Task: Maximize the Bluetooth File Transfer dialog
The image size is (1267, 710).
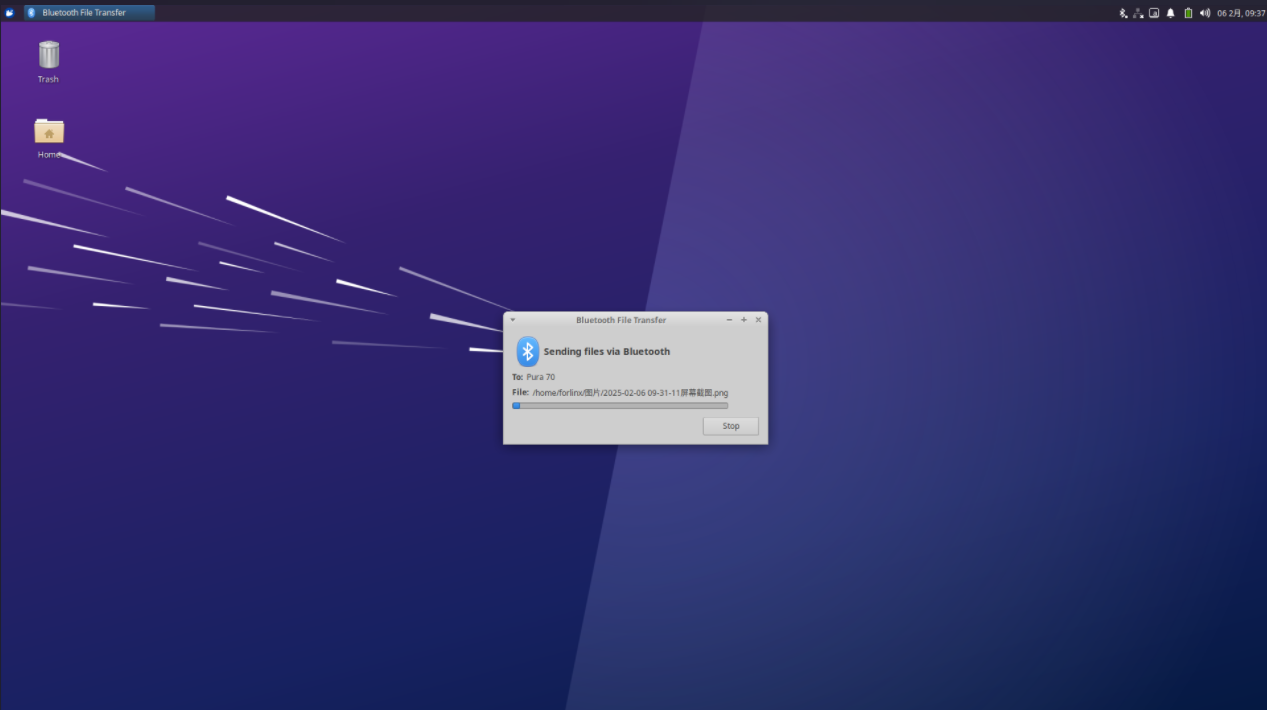Action: (744, 320)
